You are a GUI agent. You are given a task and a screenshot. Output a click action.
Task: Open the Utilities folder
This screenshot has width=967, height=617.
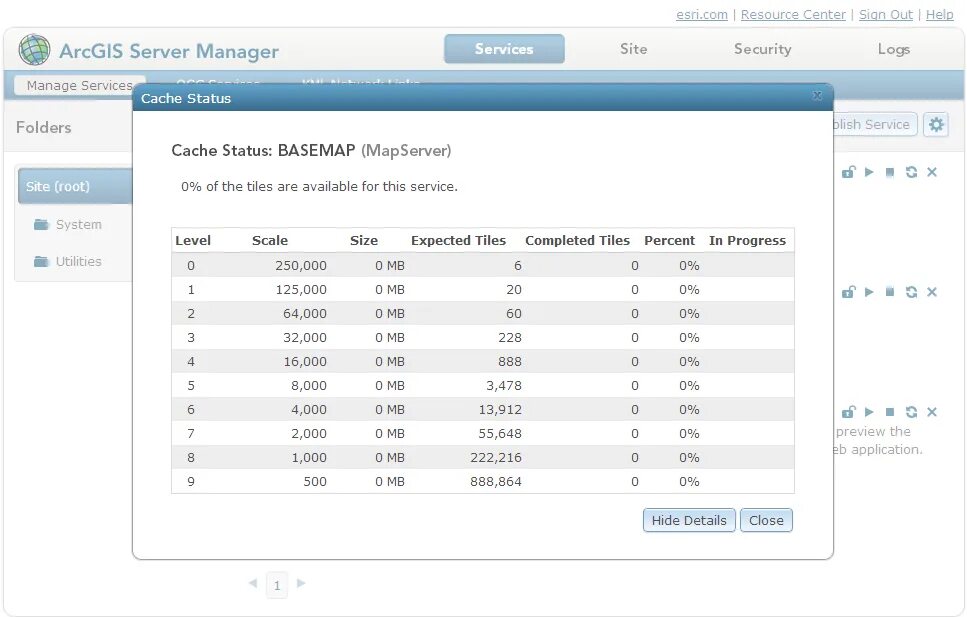tap(68, 262)
